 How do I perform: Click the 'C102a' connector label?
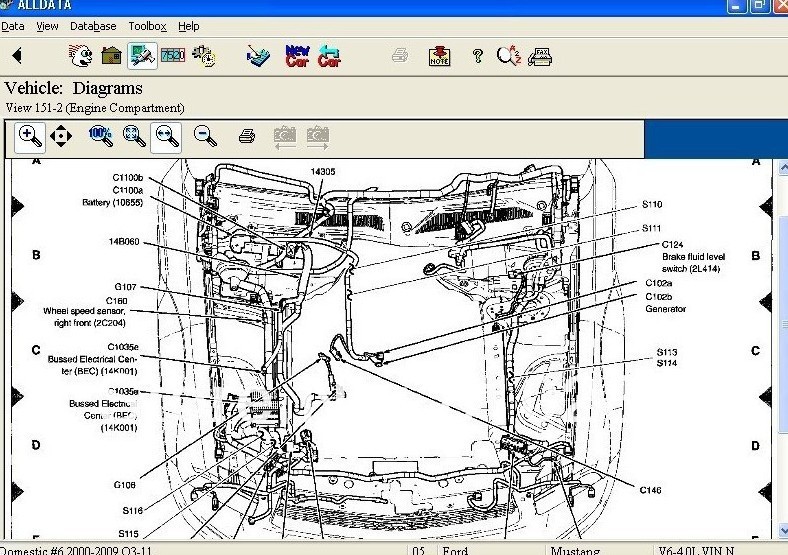[658, 283]
